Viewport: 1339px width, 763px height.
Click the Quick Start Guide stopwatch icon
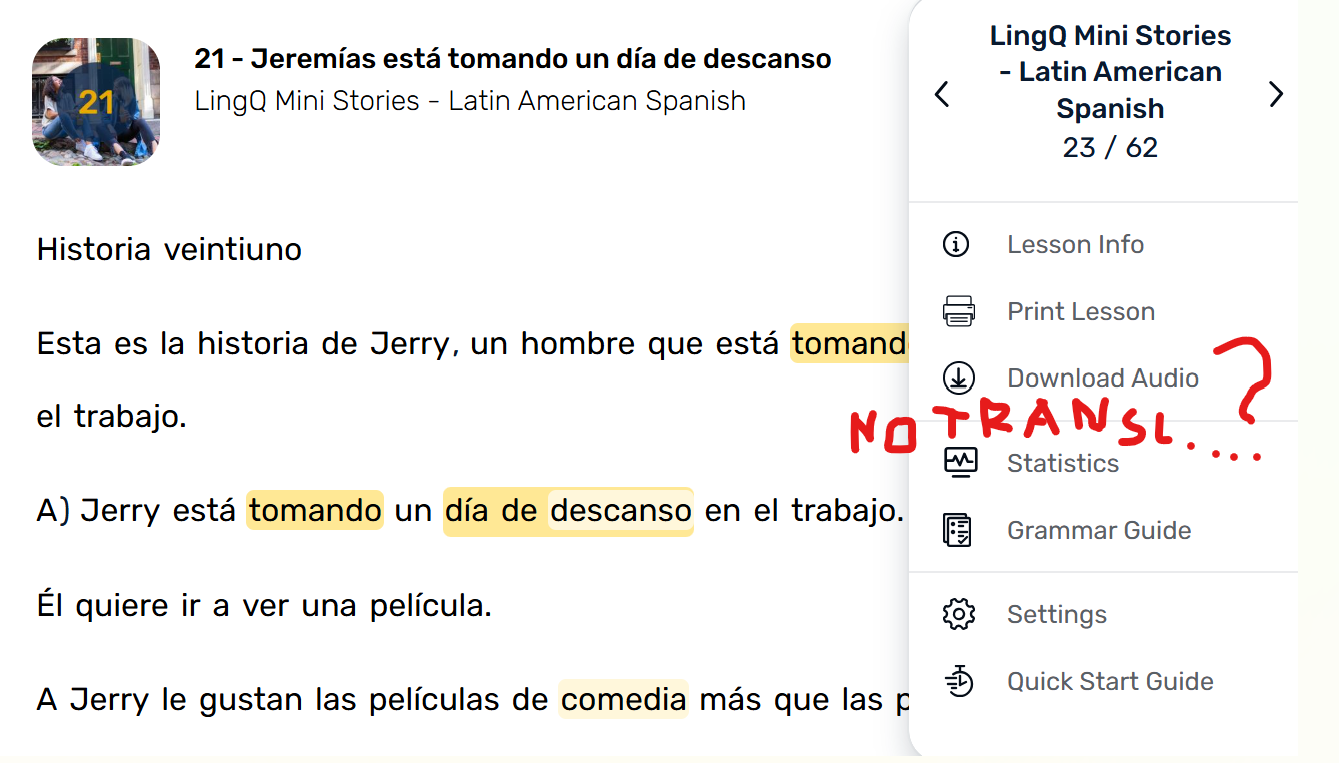coord(958,681)
